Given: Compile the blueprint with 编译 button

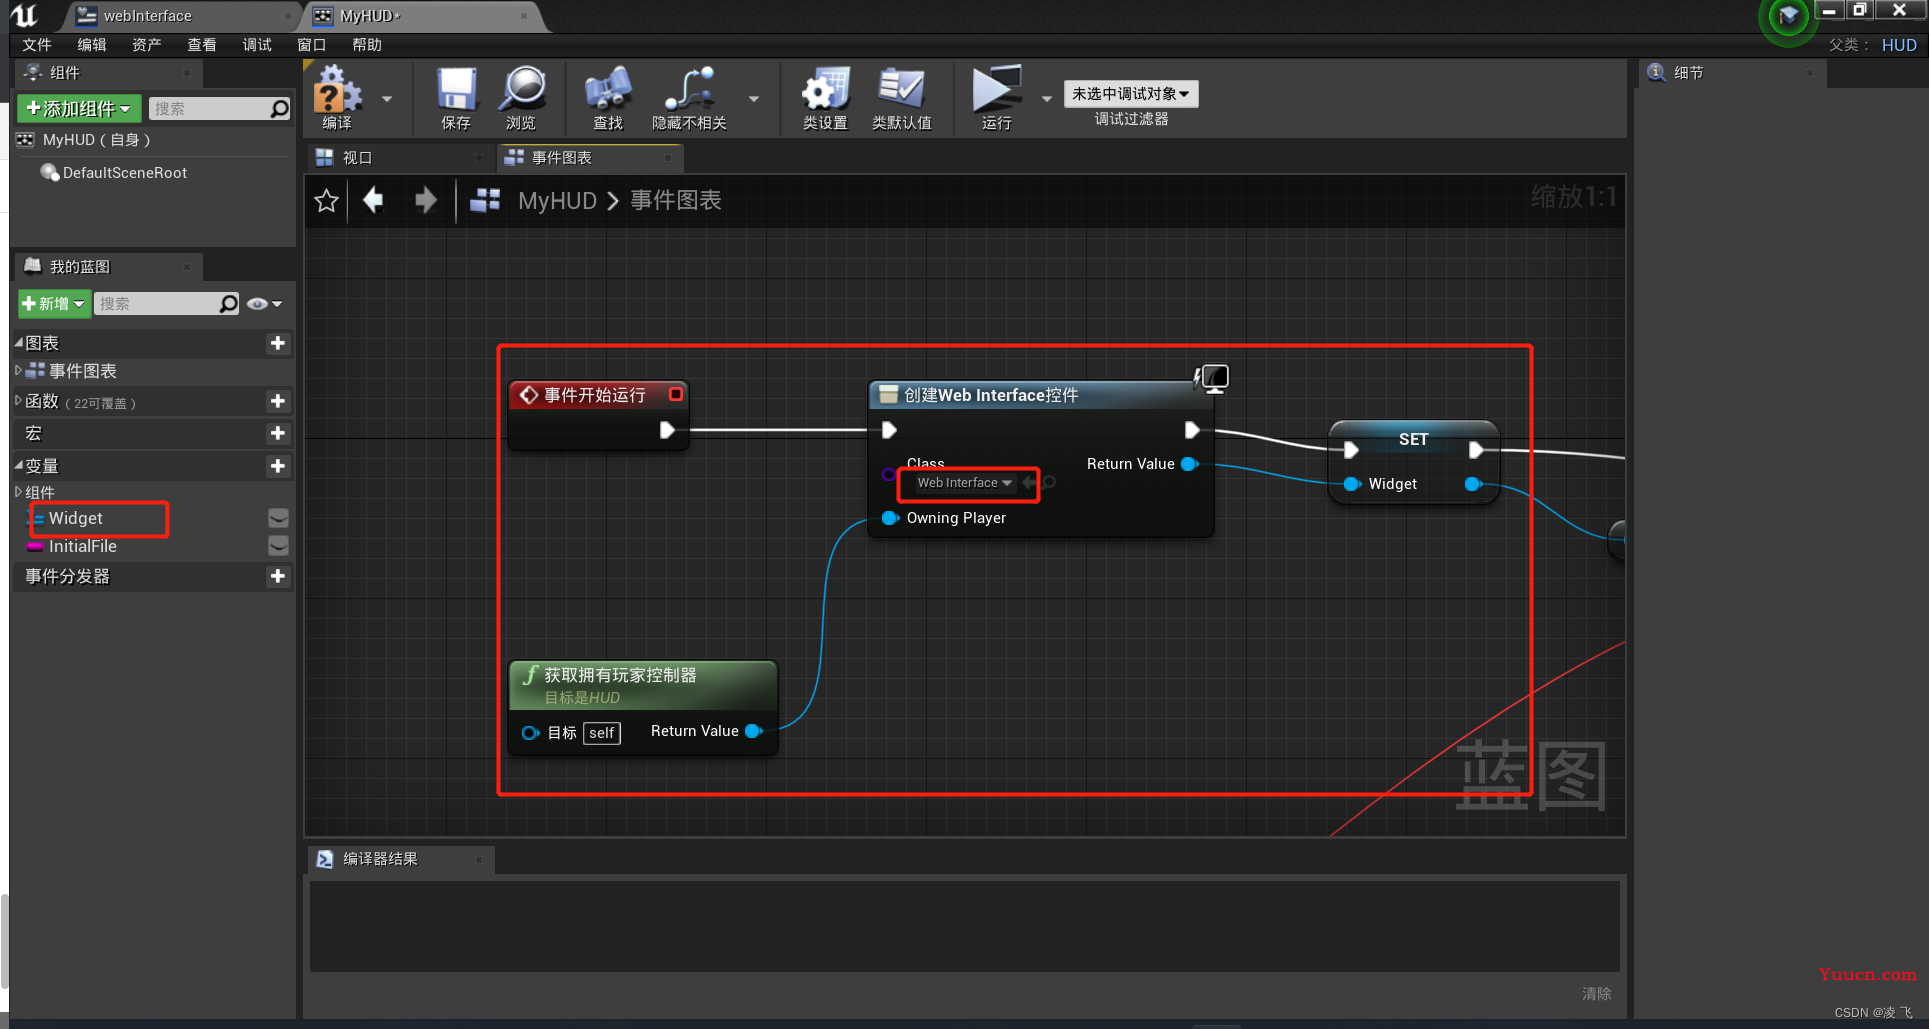Looking at the screenshot, I should tap(337, 98).
